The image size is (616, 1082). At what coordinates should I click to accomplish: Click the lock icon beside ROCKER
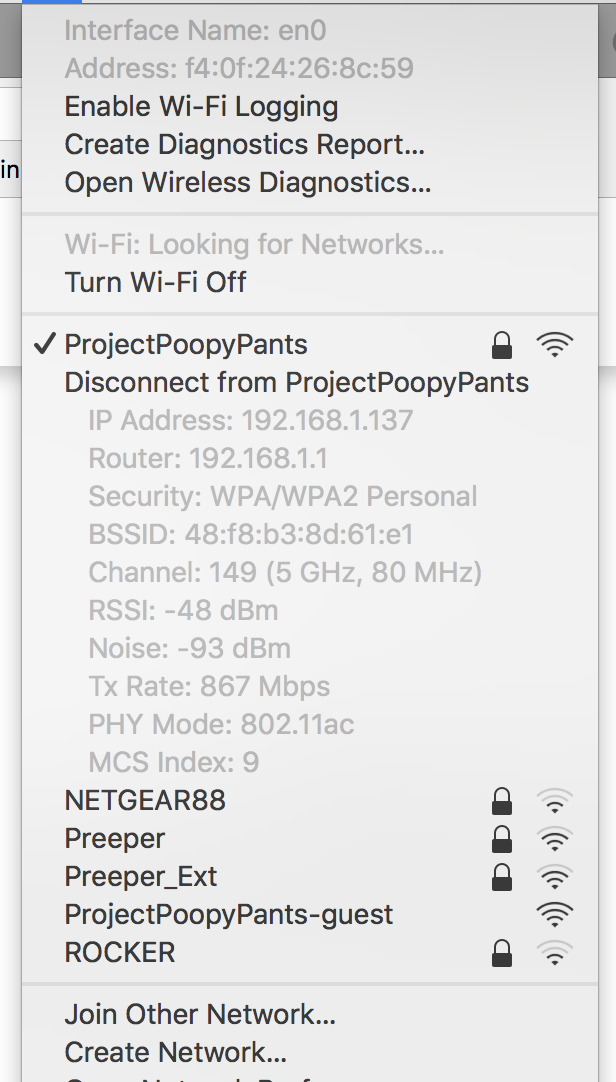pyautogui.click(x=502, y=953)
